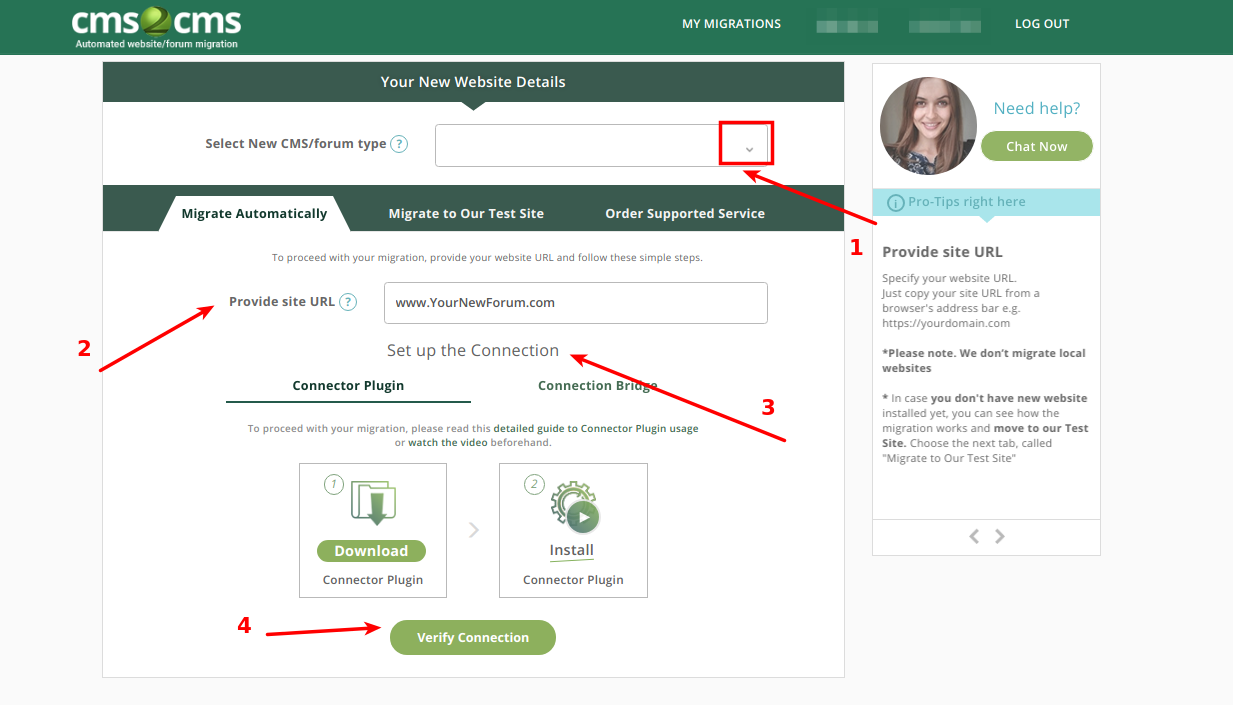Click Your New Website Details header
This screenshot has width=1233, height=705.
point(473,82)
